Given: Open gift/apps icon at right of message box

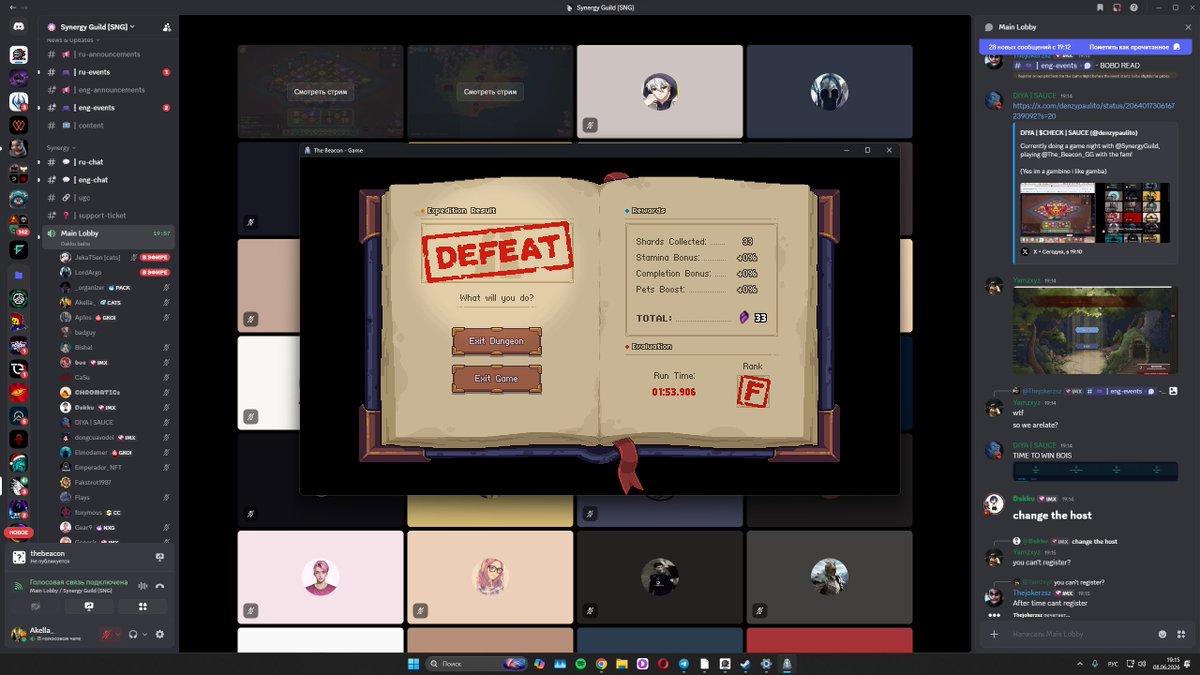Looking at the screenshot, I should (1183, 634).
